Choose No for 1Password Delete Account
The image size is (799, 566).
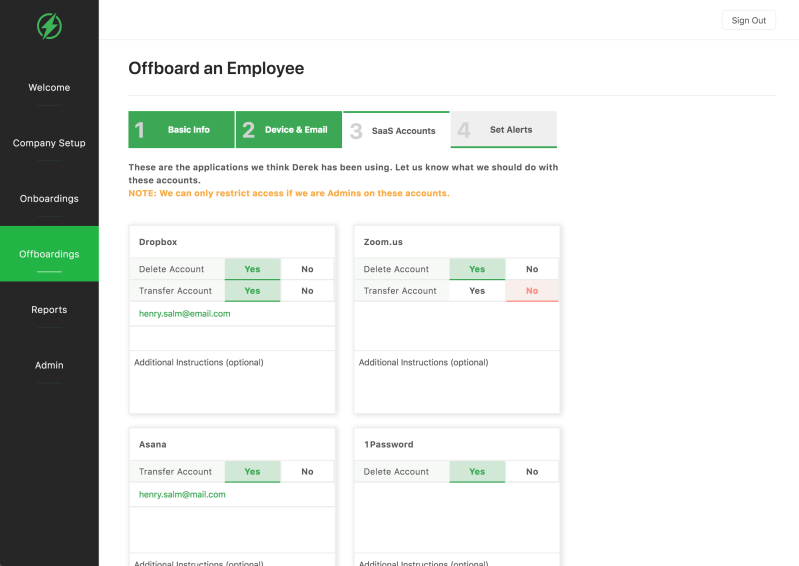click(532, 472)
